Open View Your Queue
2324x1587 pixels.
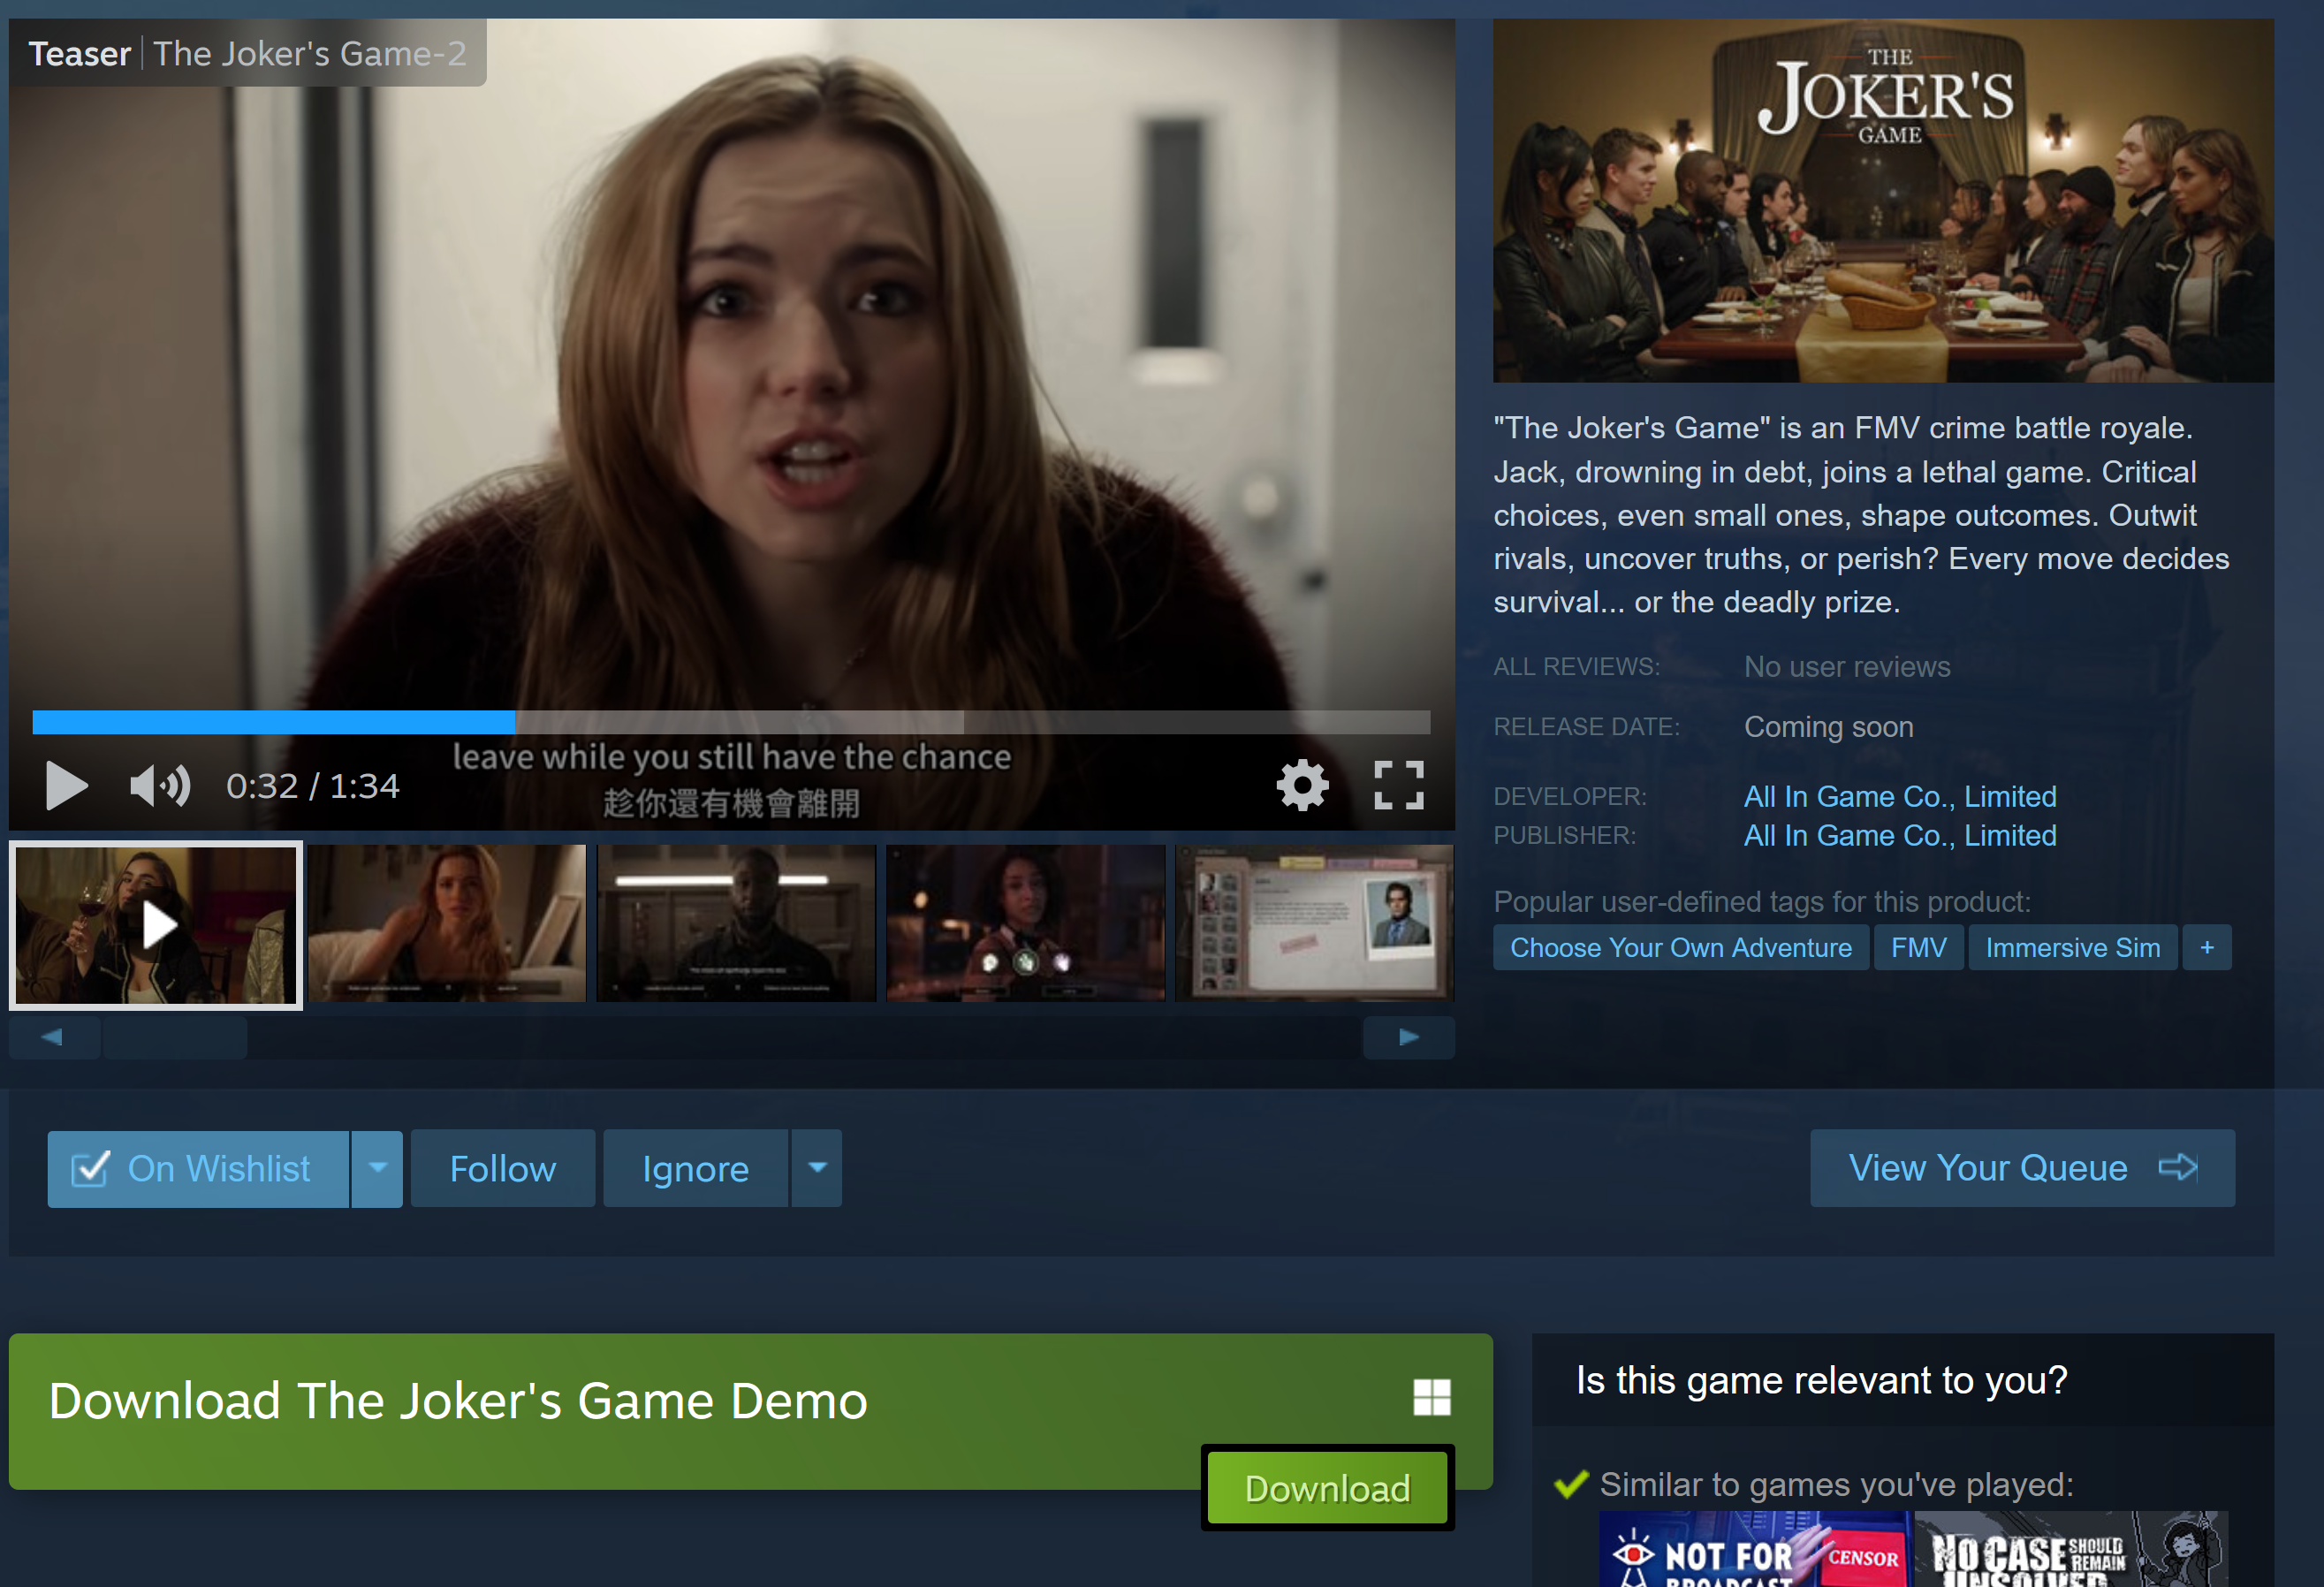(x=2022, y=1168)
